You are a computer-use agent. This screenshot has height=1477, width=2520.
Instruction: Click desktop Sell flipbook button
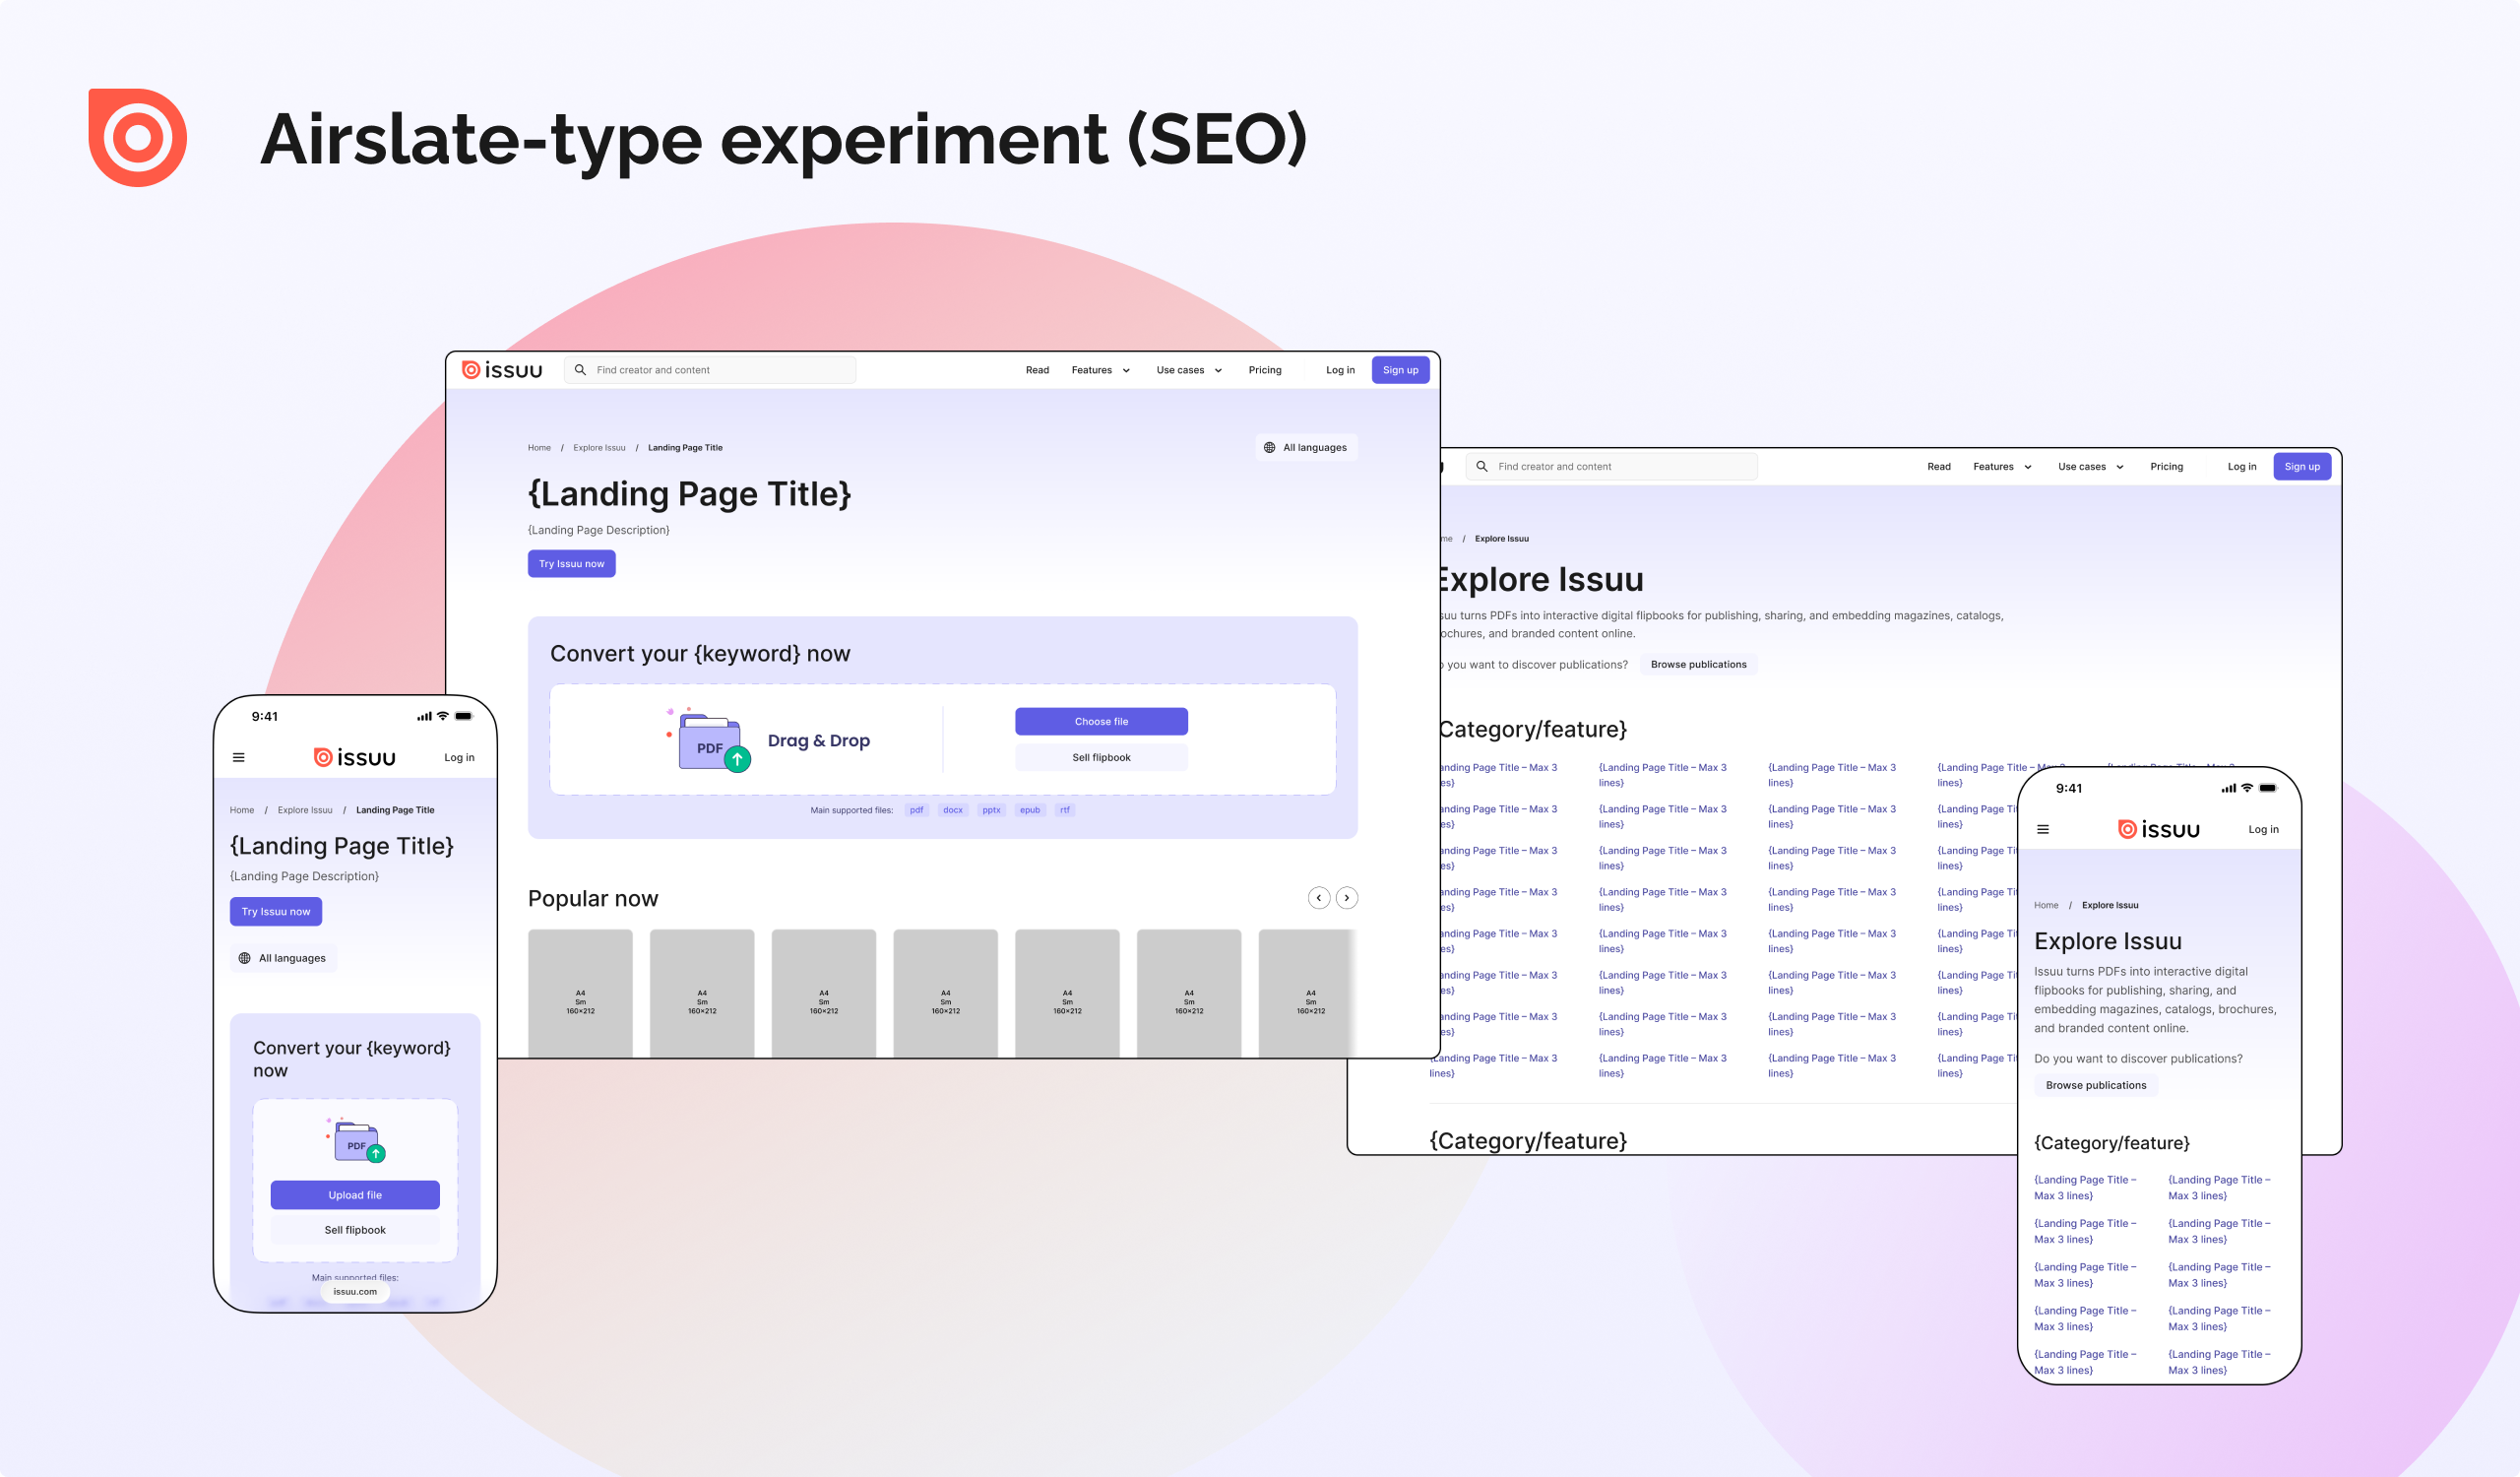coord(1101,758)
